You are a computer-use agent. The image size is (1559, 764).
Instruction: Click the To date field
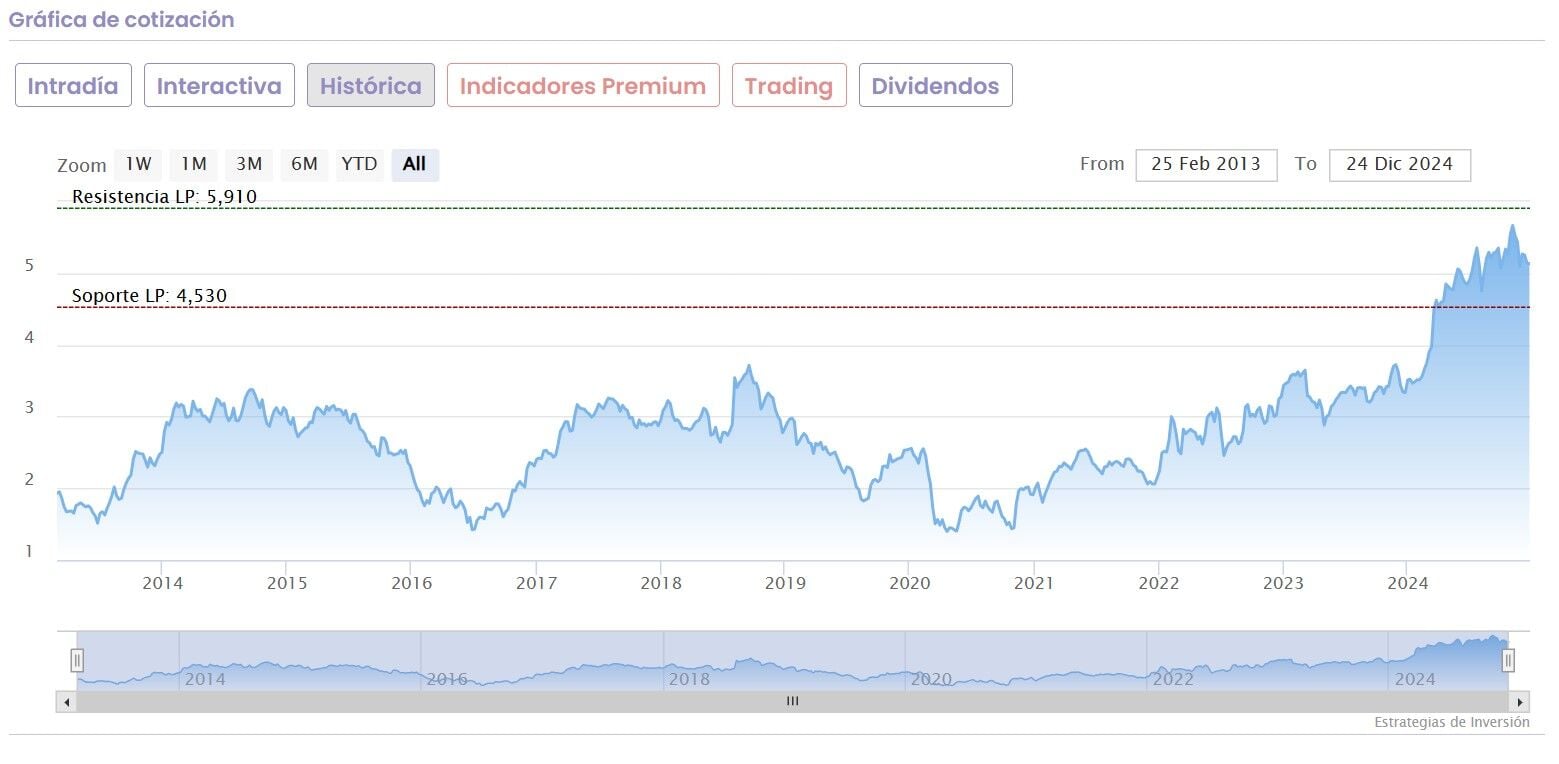[1399, 164]
